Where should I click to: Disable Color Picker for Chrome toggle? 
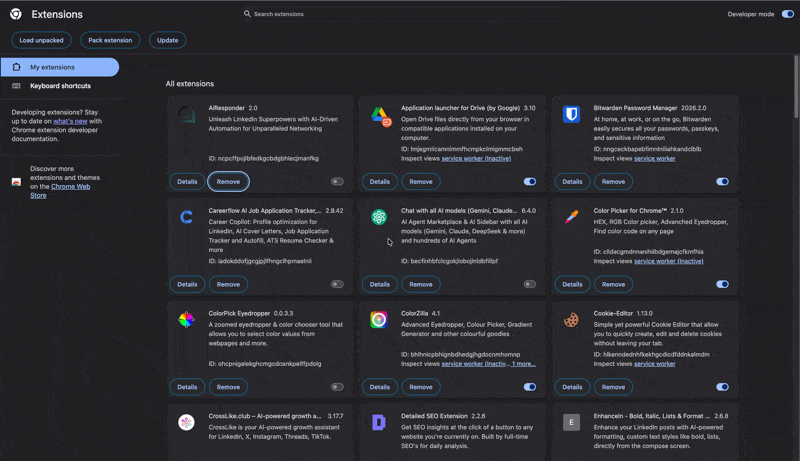pos(722,284)
